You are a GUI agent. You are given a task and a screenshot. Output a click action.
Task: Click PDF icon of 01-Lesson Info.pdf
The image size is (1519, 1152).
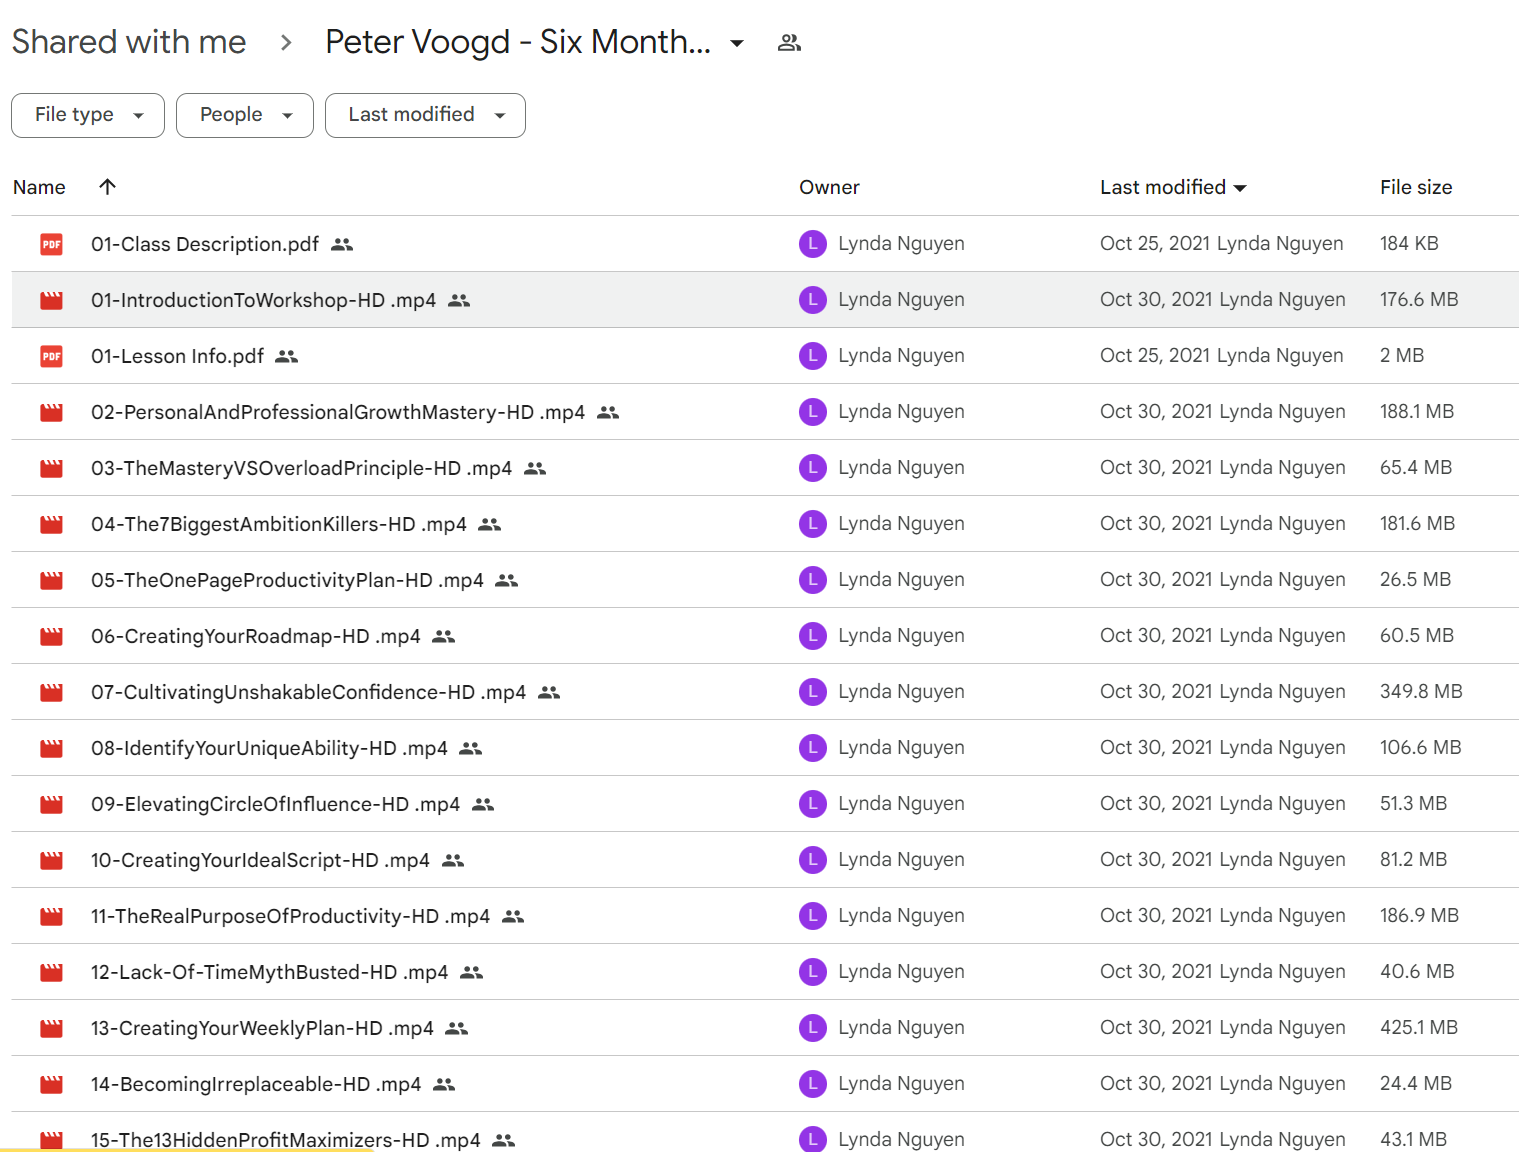click(51, 356)
